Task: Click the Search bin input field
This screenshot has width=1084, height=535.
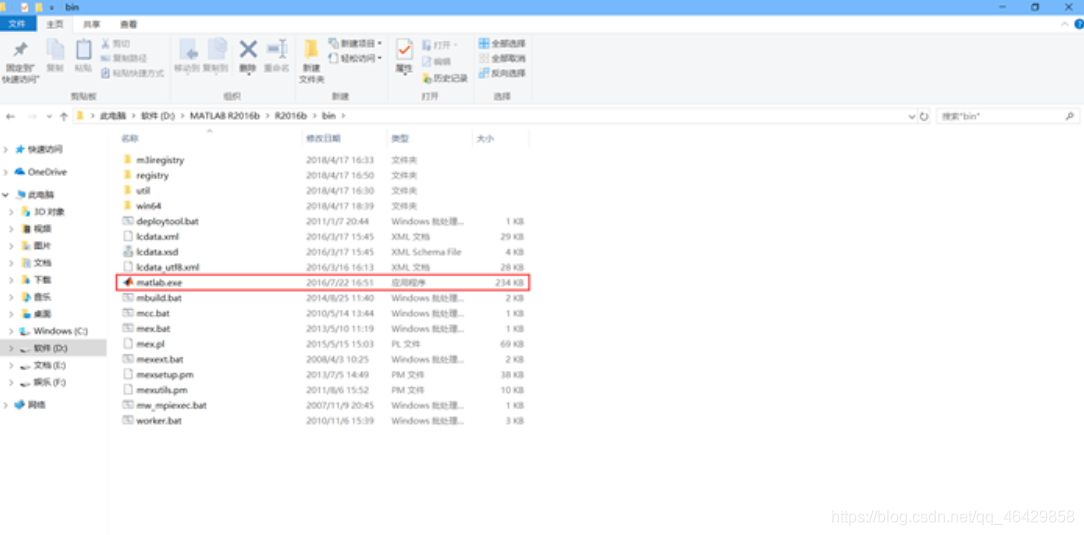Action: click(x=1001, y=117)
